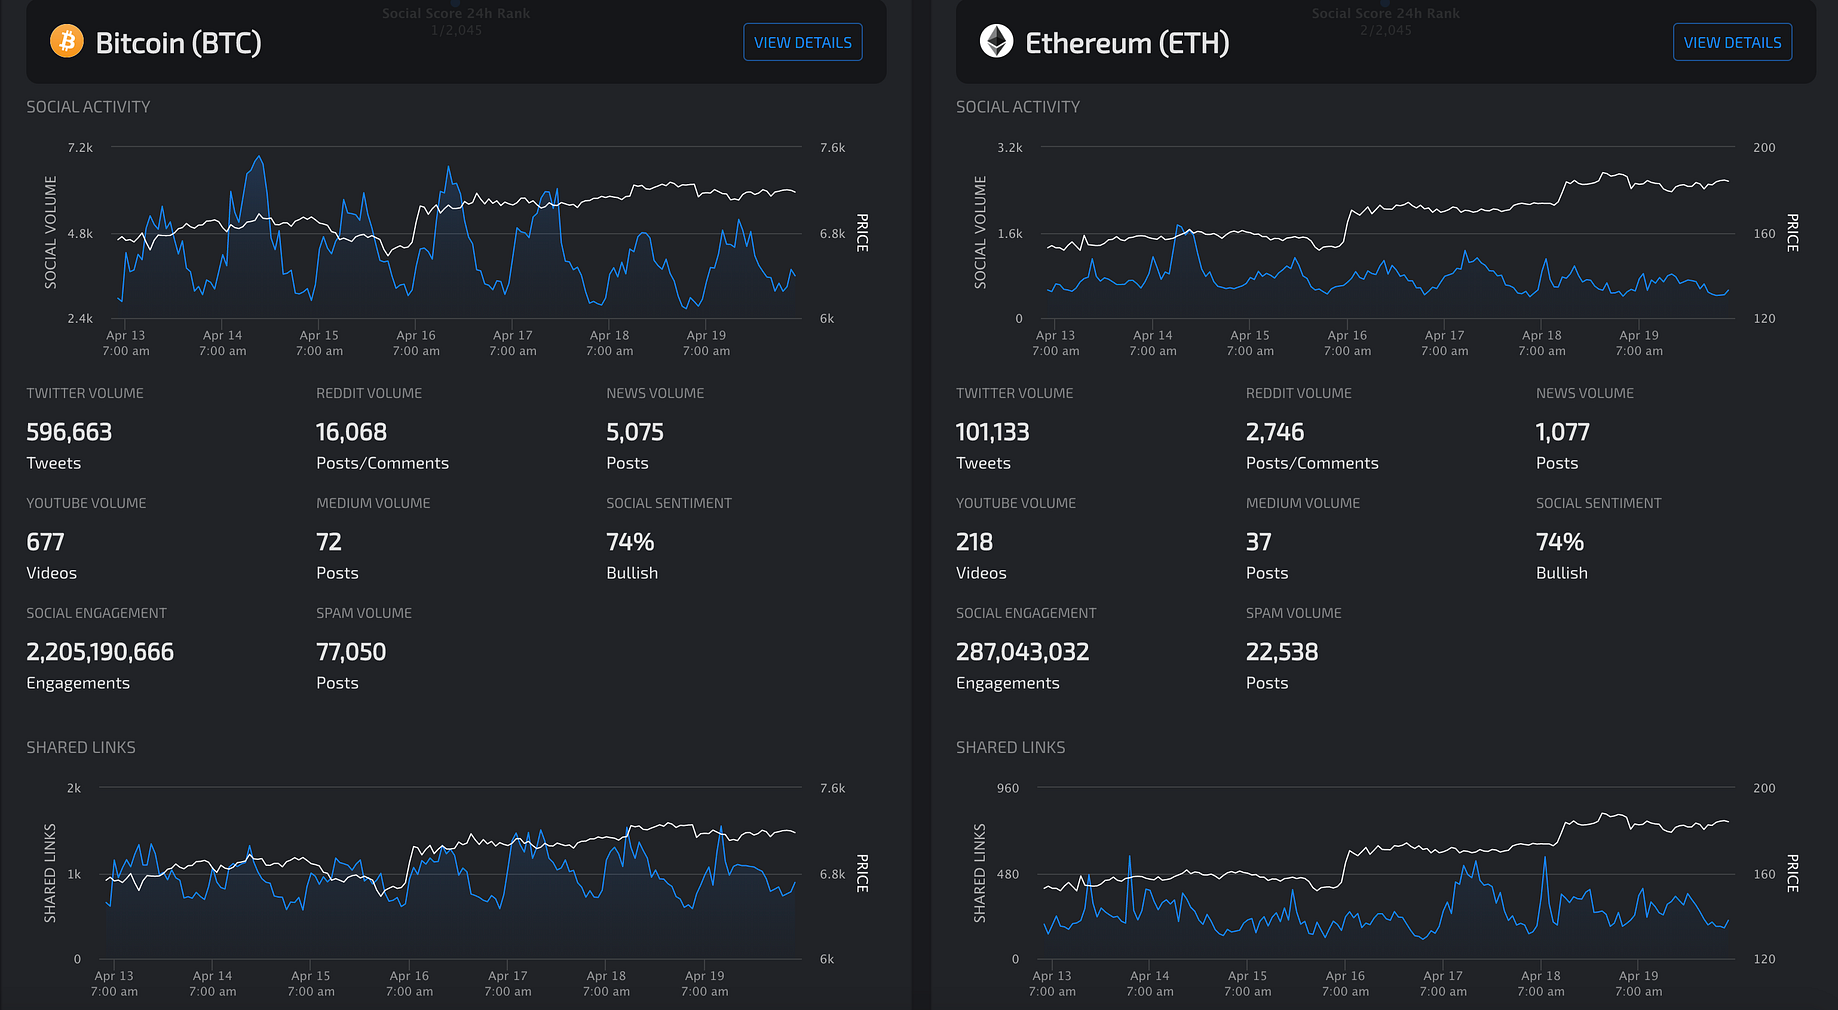The height and width of the screenshot is (1010, 1838).
Task: Open View Details for Bitcoin
Action: pos(802,41)
